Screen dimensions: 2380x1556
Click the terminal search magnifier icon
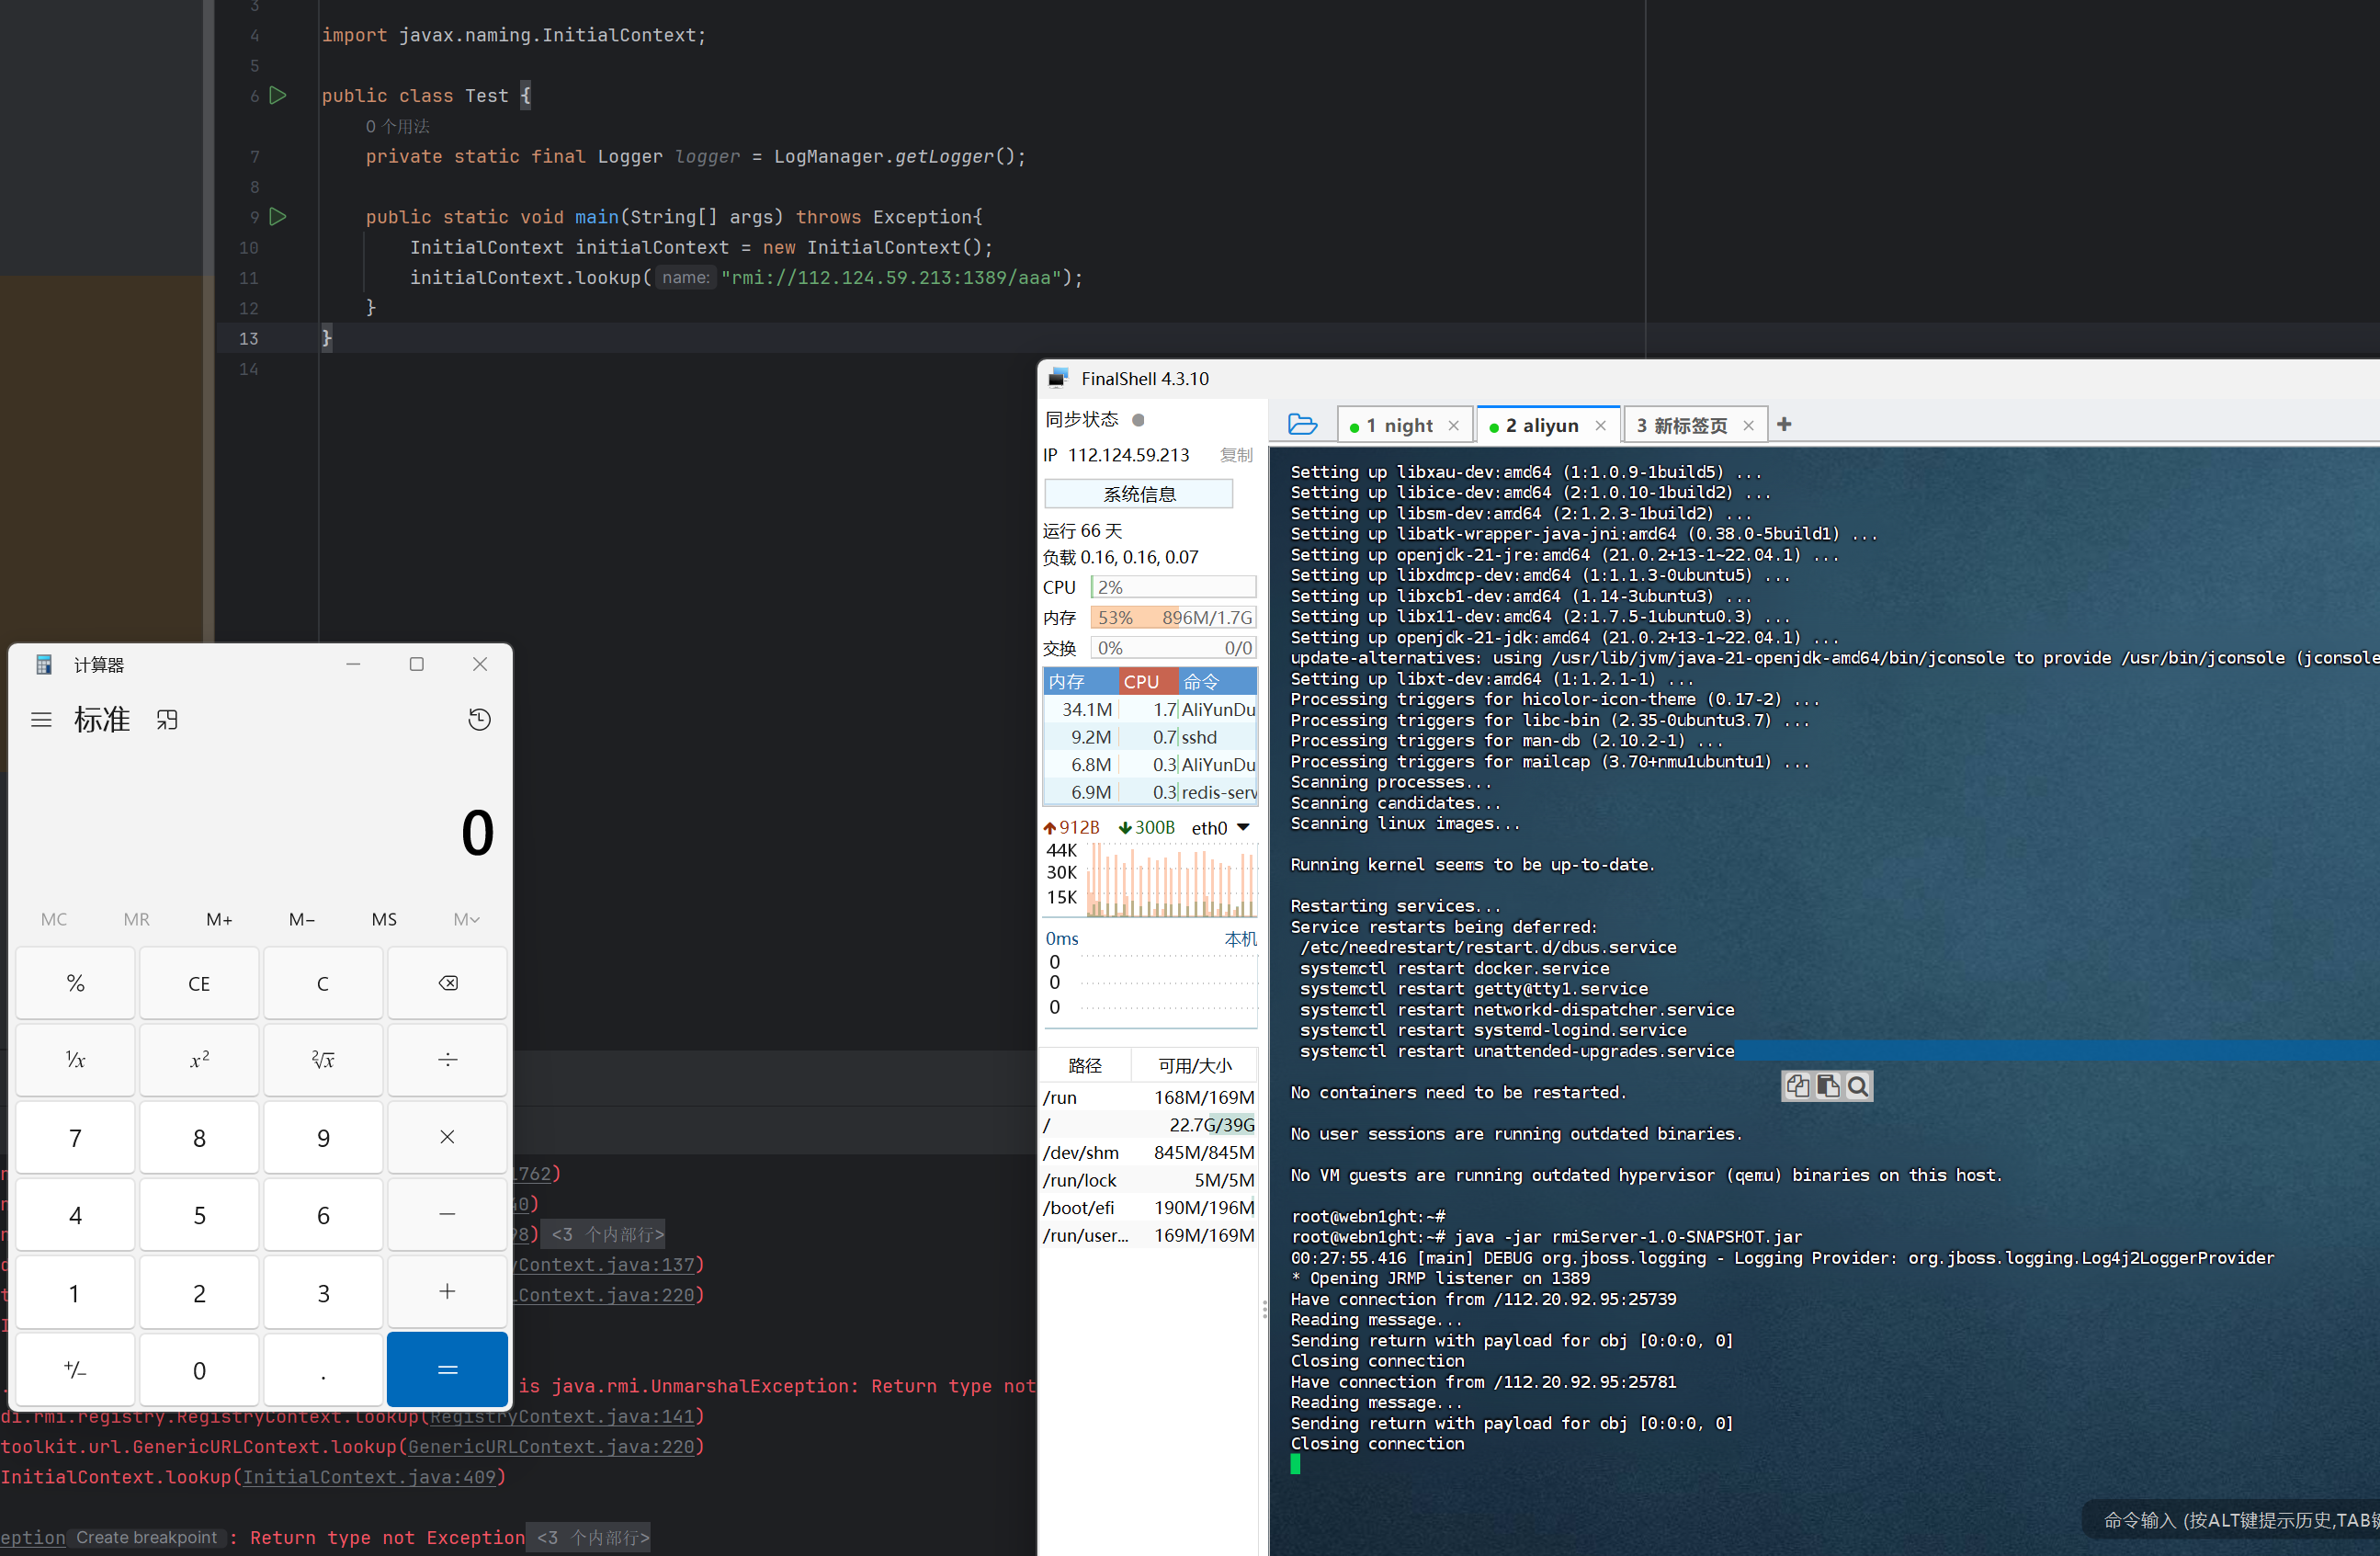(1858, 1086)
